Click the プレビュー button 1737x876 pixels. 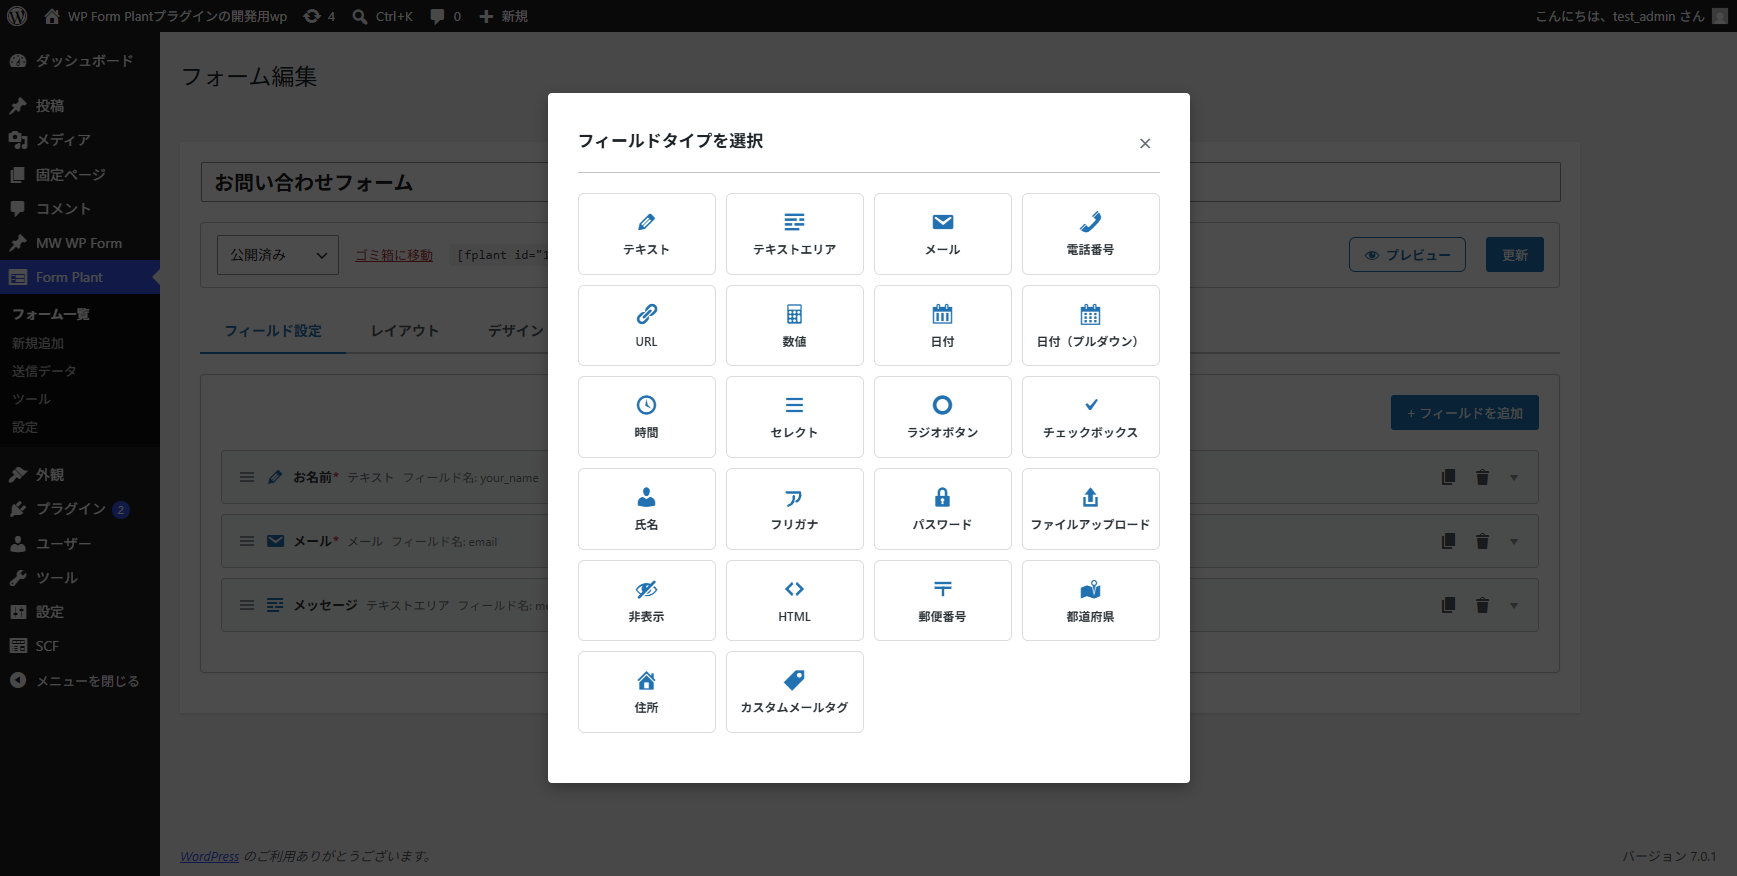pos(1407,255)
